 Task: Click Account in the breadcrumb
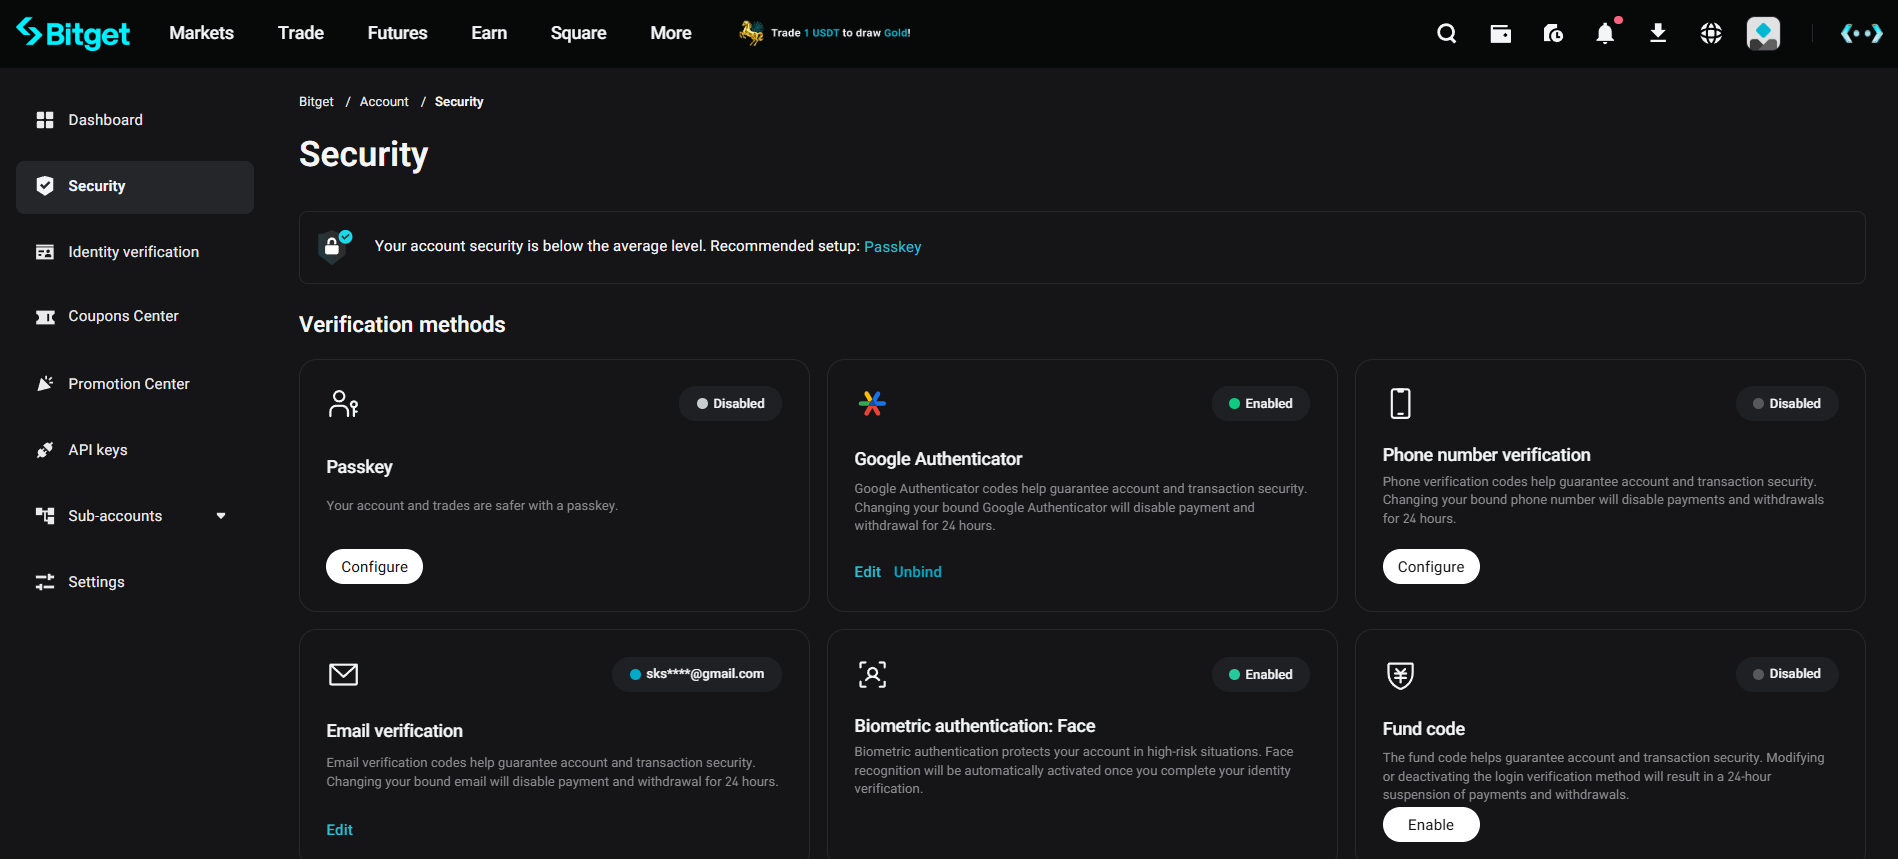point(384,102)
